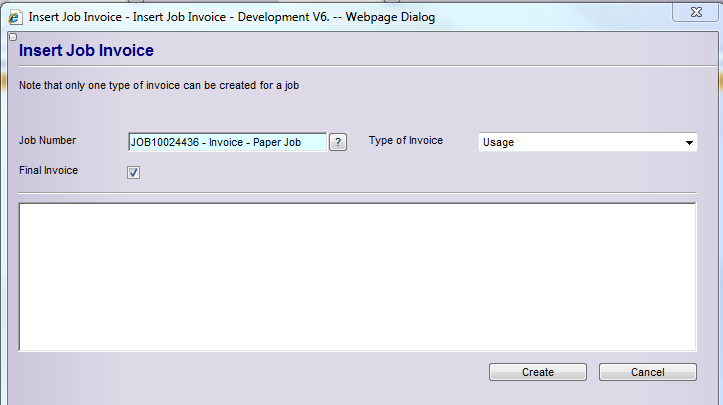
Task: Untick the Final Invoice checkbox
Action: (x=134, y=172)
